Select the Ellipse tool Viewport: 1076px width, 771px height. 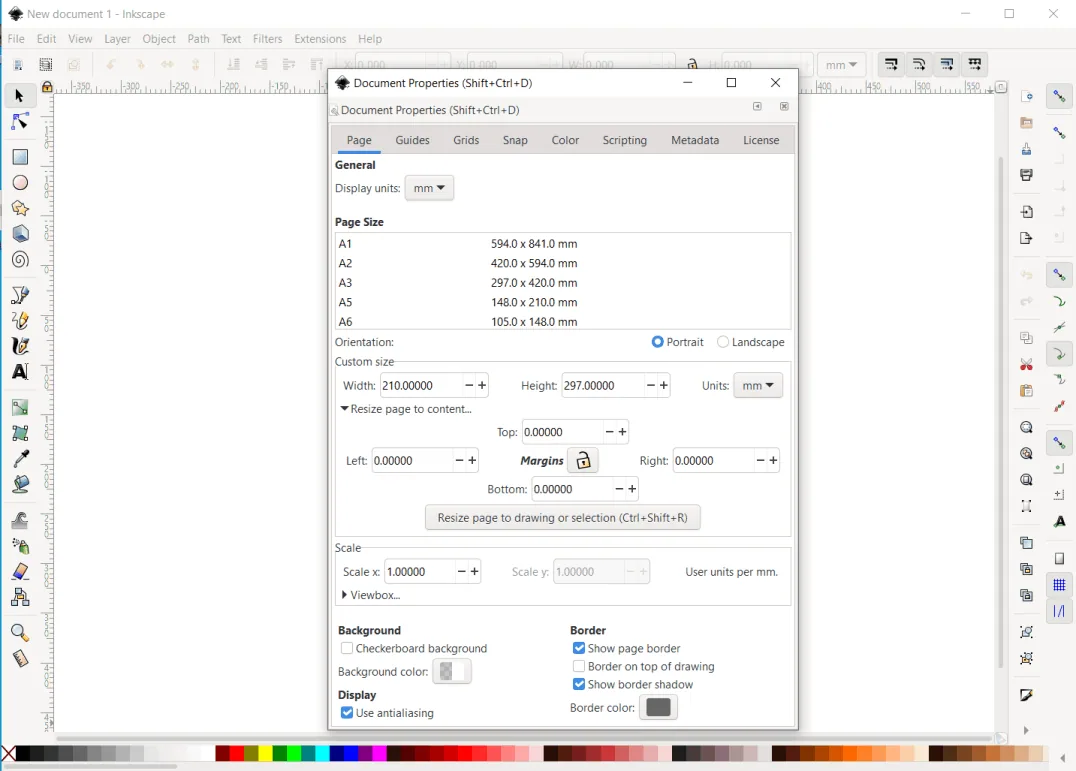[20, 182]
